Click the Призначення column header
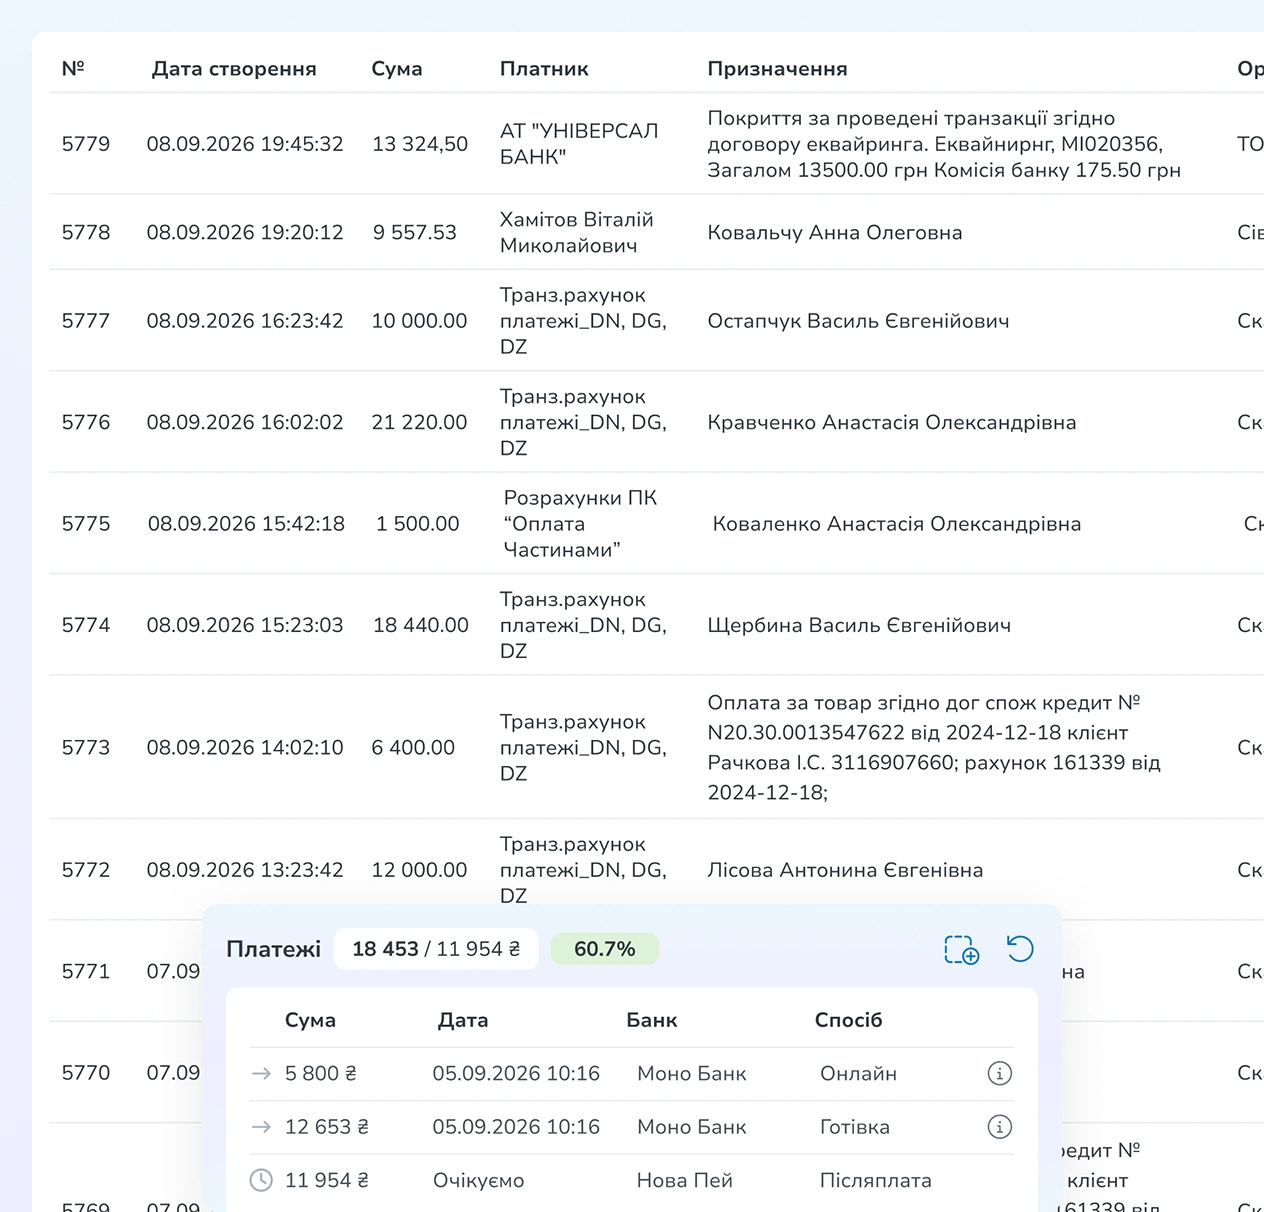 (x=777, y=69)
